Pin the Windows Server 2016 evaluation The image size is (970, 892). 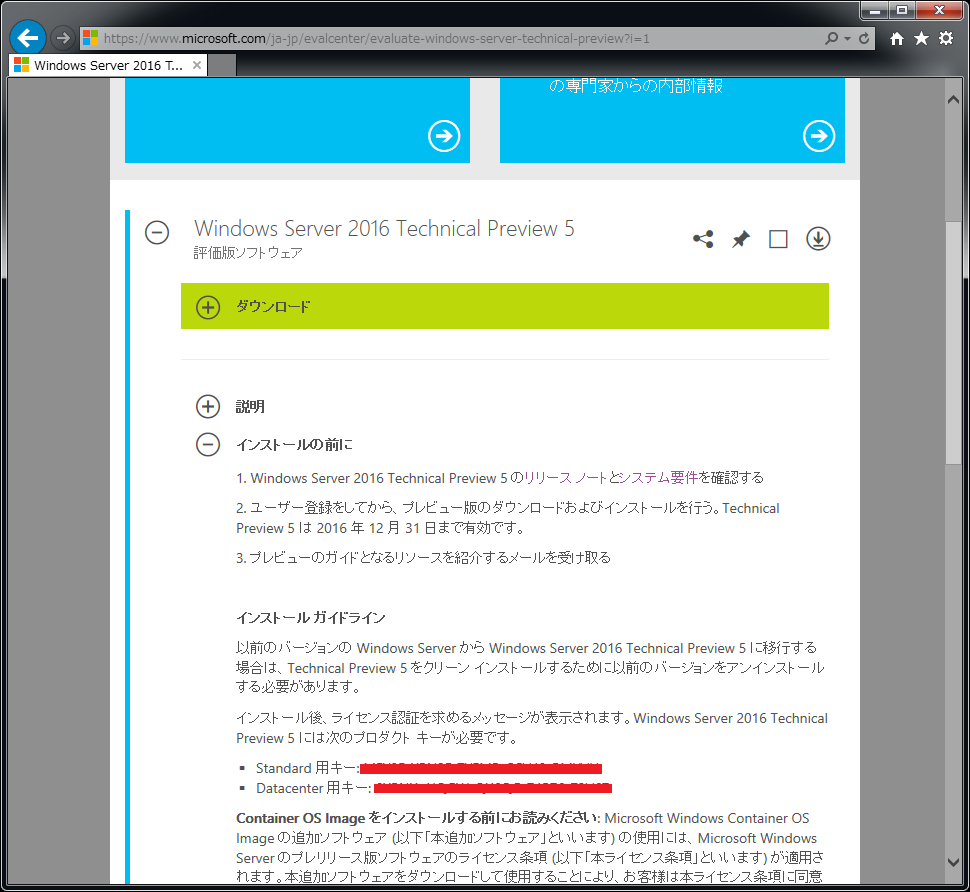click(x=740, y=239)
